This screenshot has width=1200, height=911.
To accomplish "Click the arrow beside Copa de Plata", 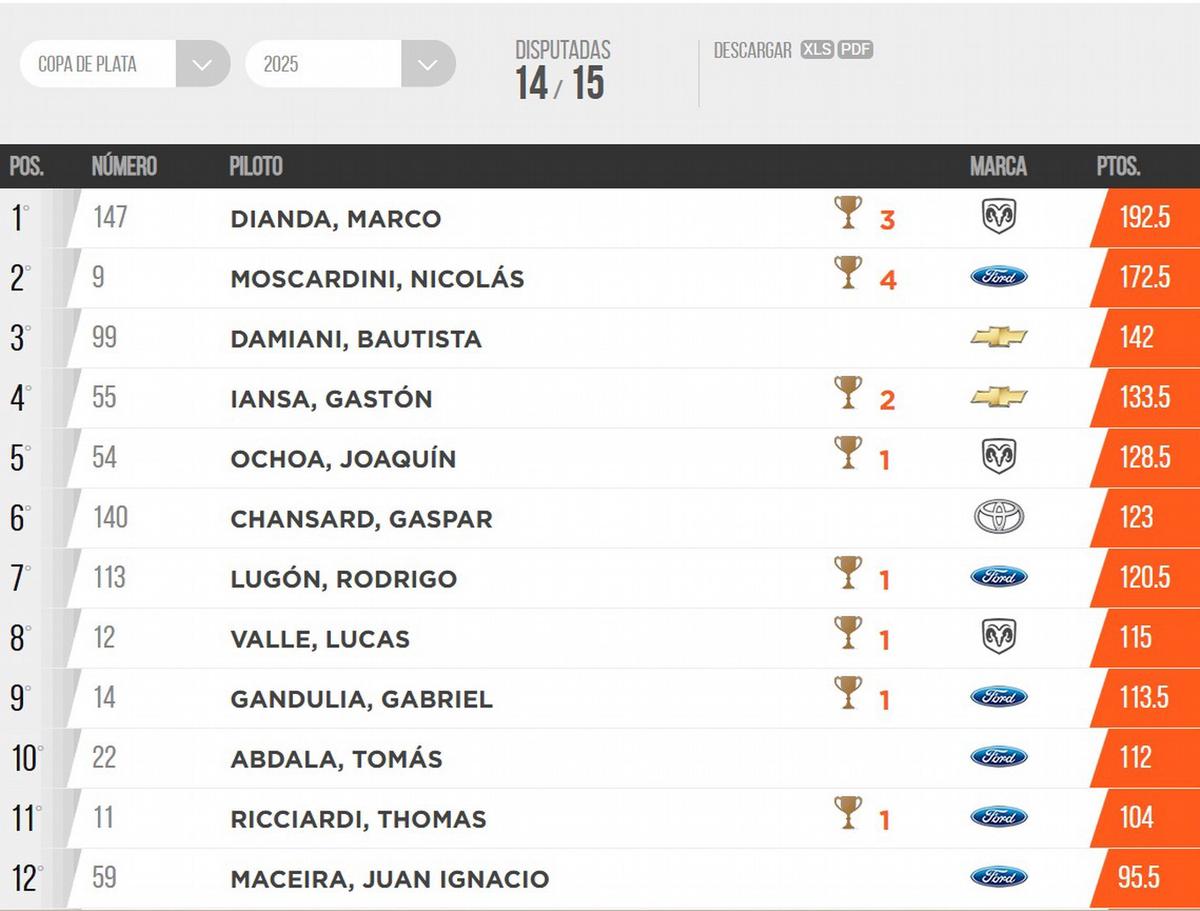I will pyautogui.click(x=203, y=64).
